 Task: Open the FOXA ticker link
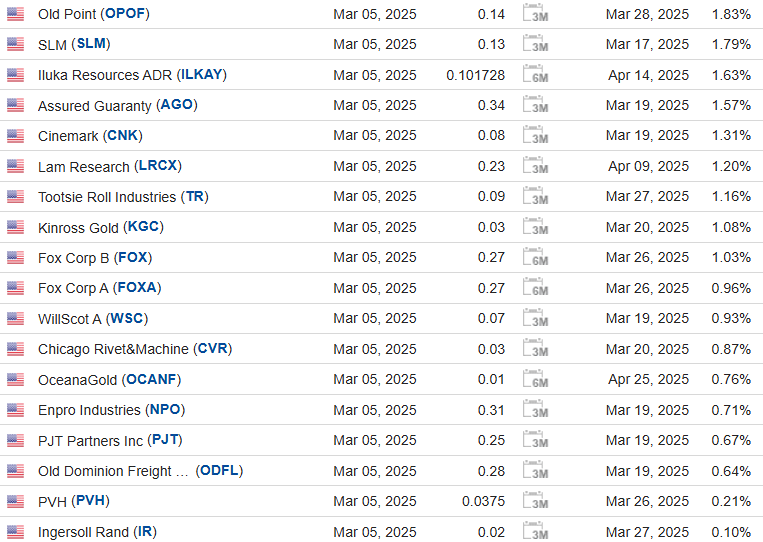(x=137, y=288)
